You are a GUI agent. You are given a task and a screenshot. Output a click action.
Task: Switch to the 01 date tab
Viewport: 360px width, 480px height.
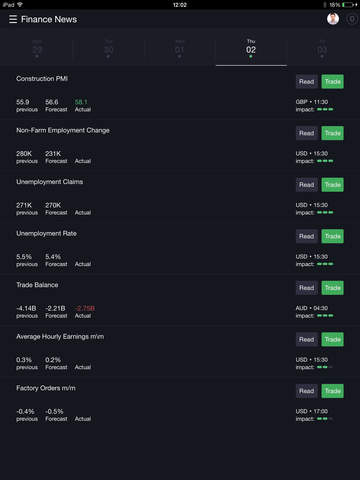(180, 49)
